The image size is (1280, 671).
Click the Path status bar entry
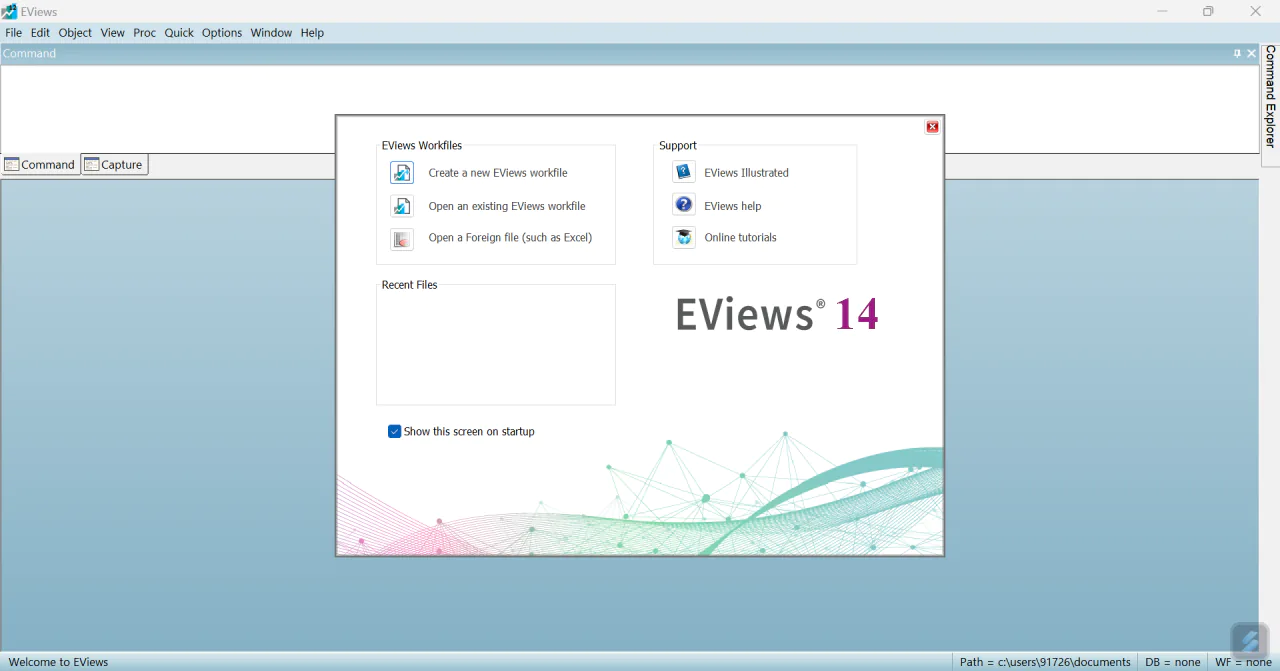pos(1045,662)
